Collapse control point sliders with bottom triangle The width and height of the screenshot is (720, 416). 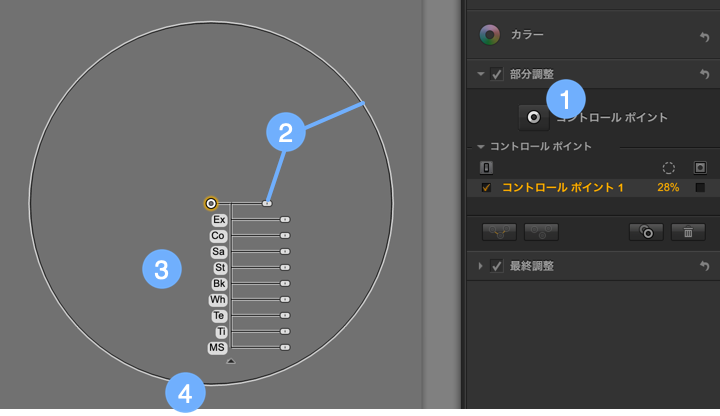(x=231, y=361)
